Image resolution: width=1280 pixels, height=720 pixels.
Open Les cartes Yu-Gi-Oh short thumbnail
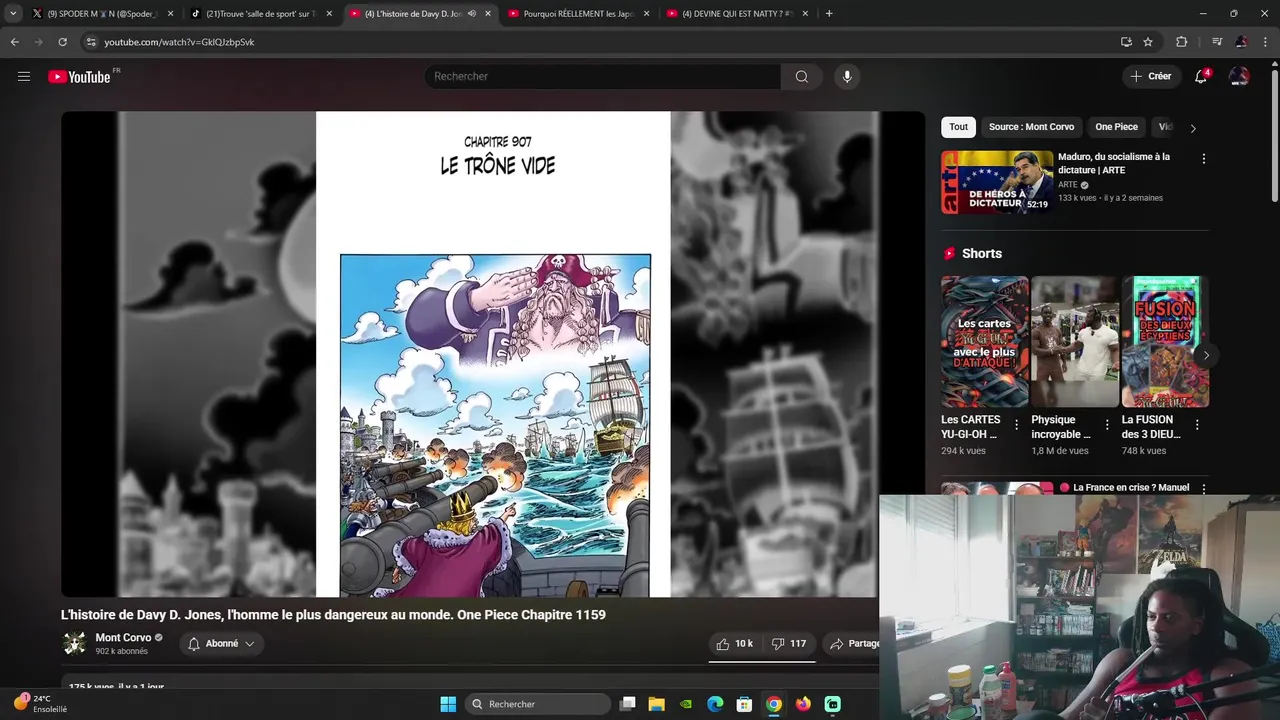click(985, 342)
